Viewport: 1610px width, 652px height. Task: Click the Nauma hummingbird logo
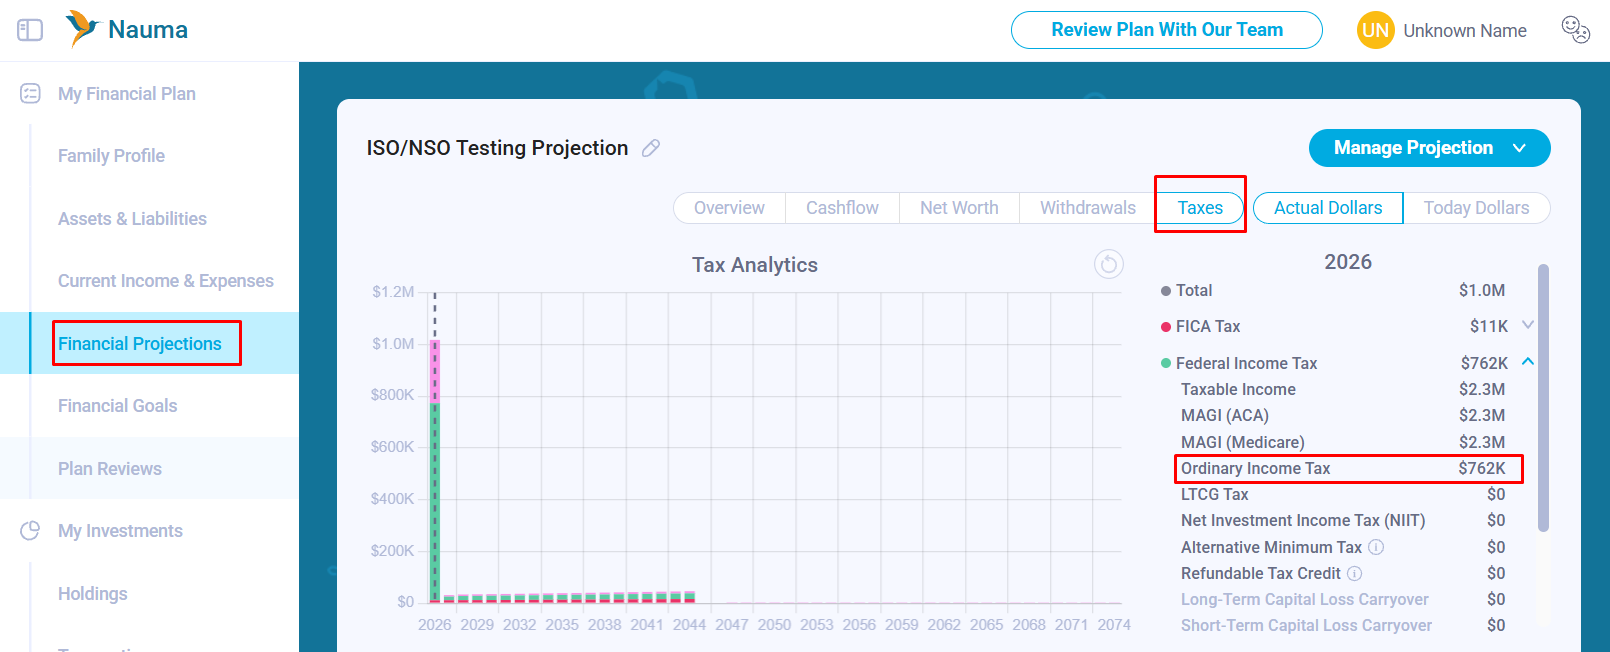click(82, 29)
